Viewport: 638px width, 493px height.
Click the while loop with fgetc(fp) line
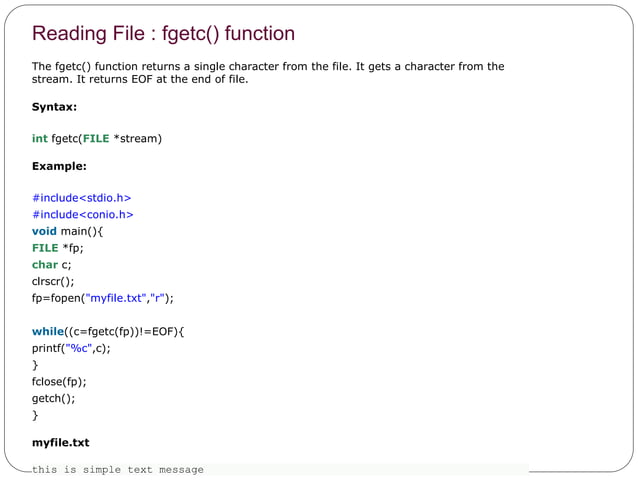(108, 331)
